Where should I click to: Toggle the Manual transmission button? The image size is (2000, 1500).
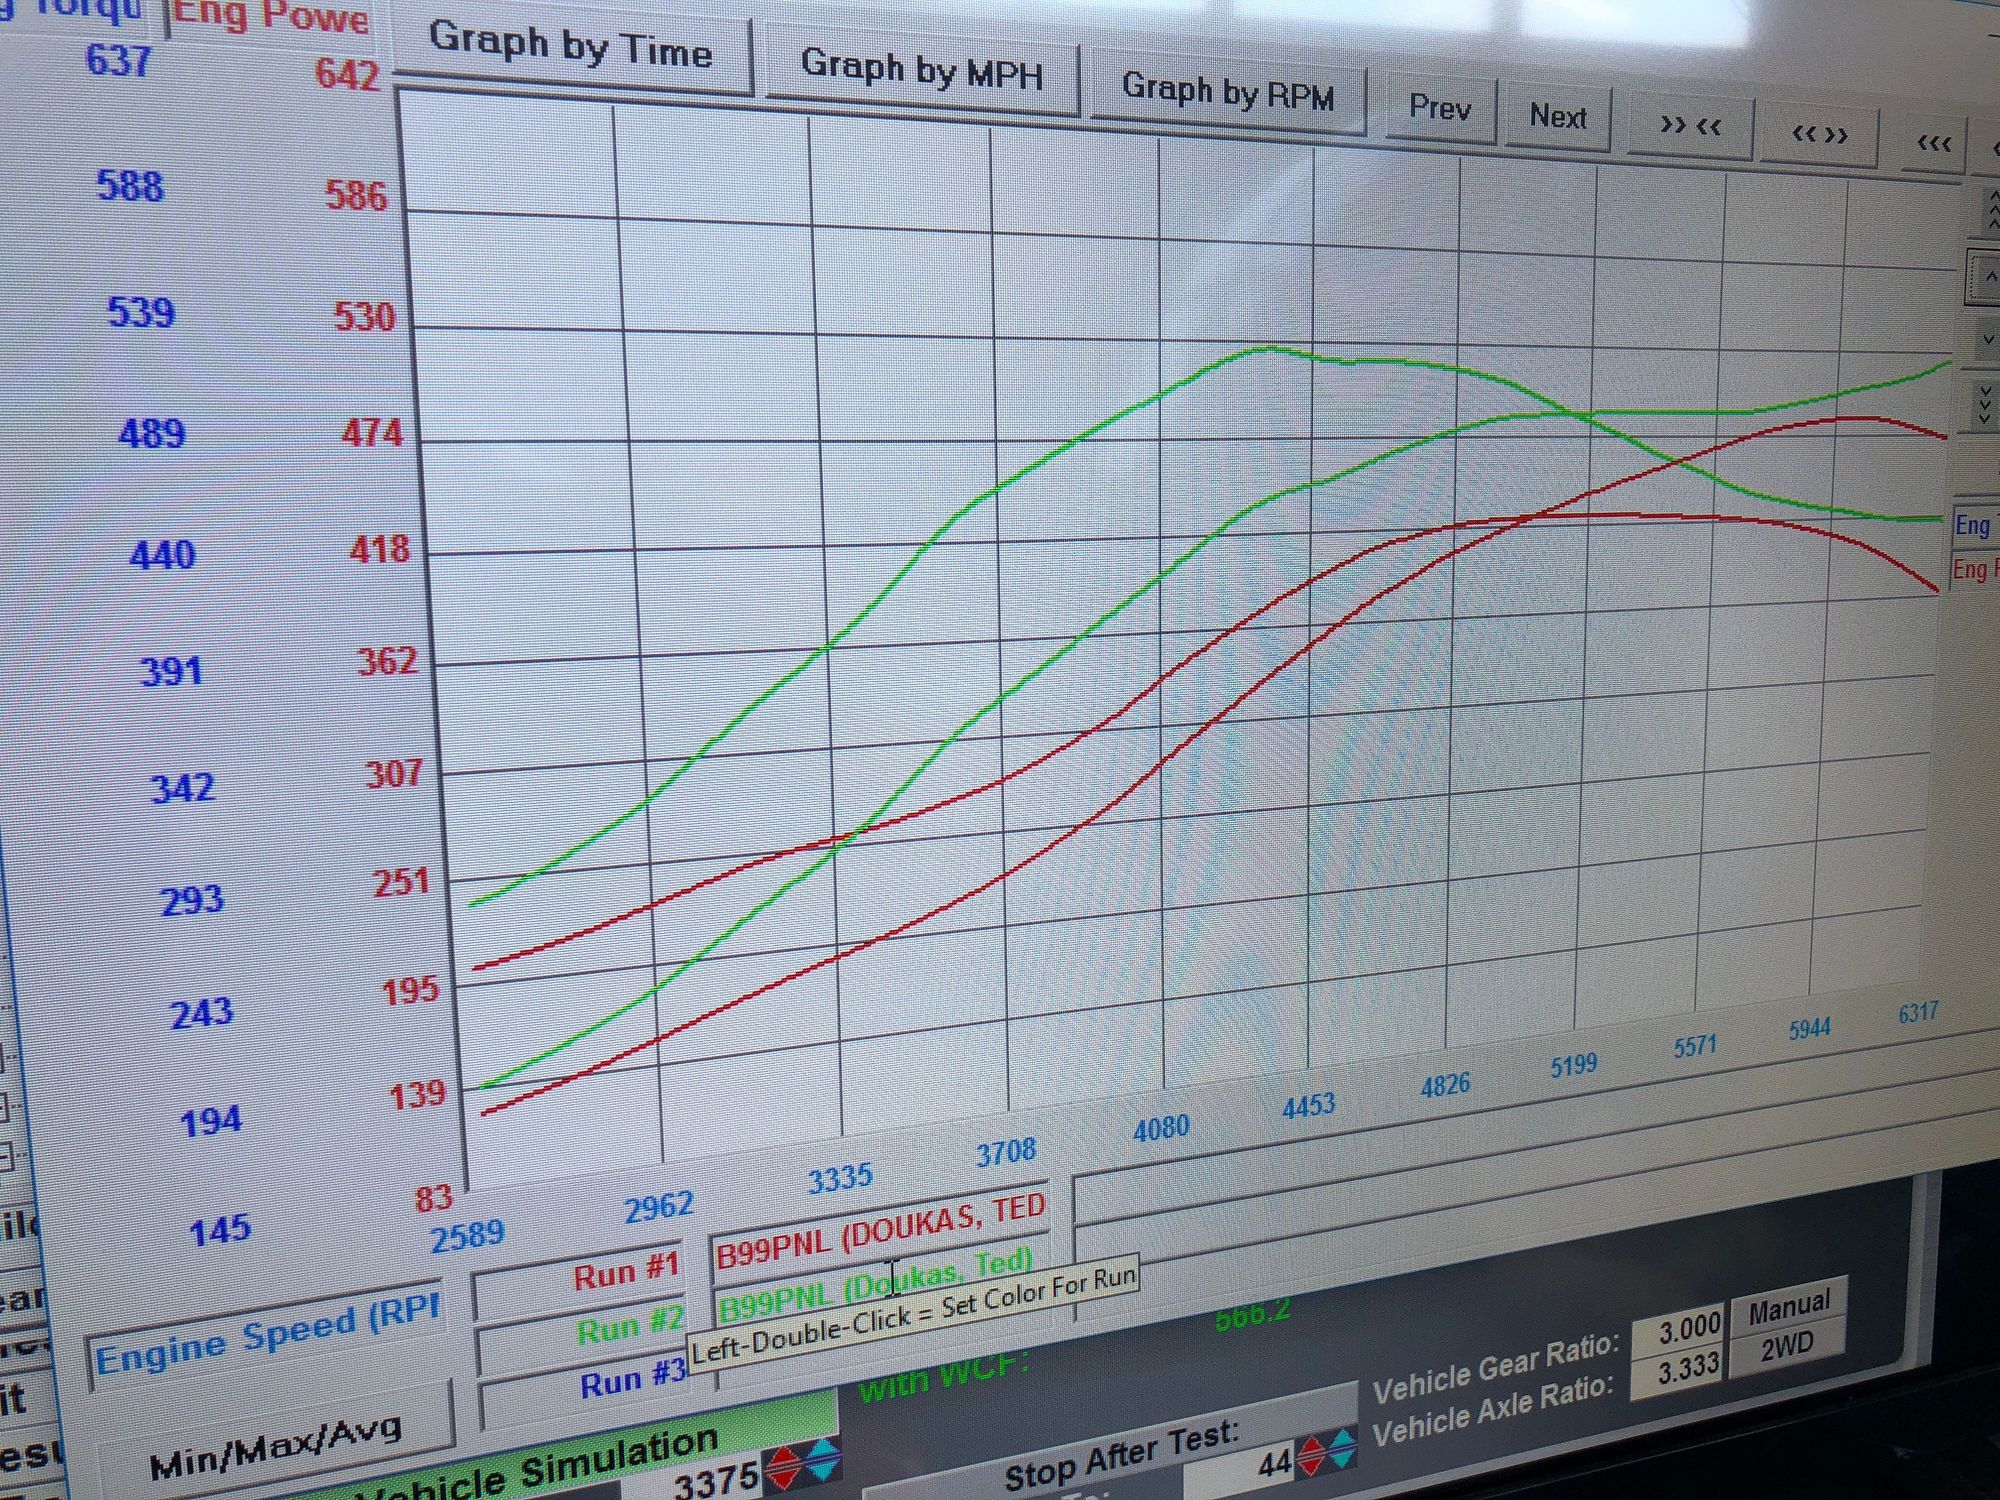[x=1789, y=1306]
